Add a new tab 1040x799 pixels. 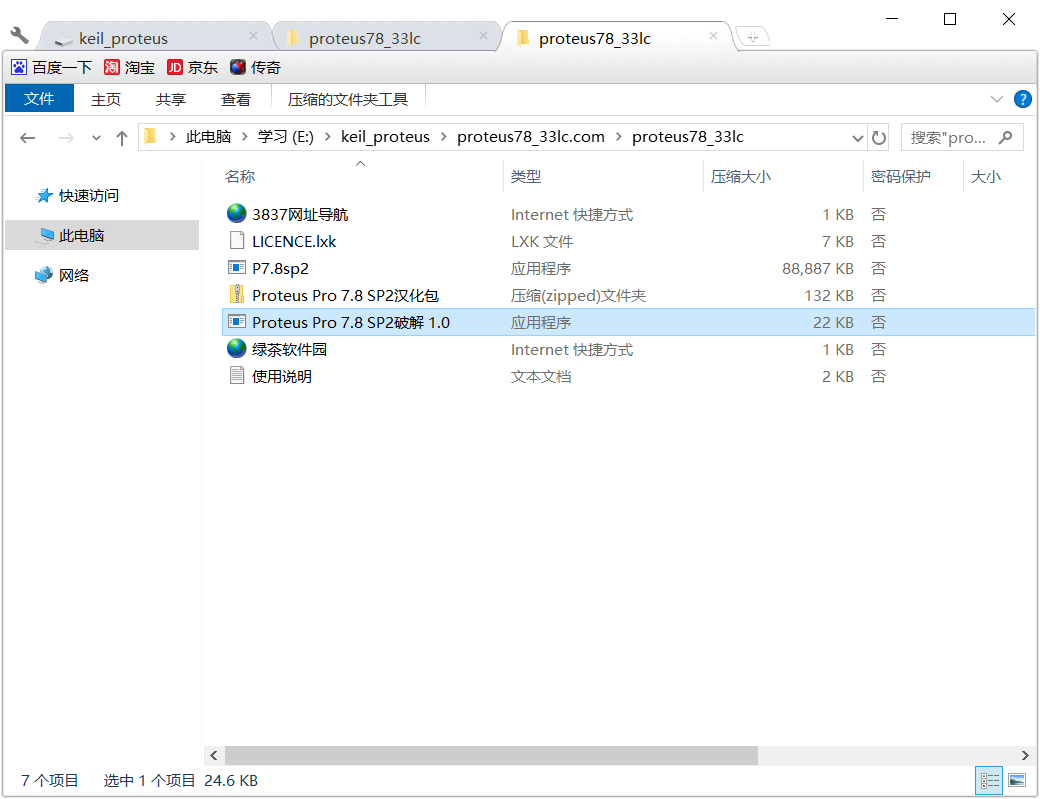752,37
